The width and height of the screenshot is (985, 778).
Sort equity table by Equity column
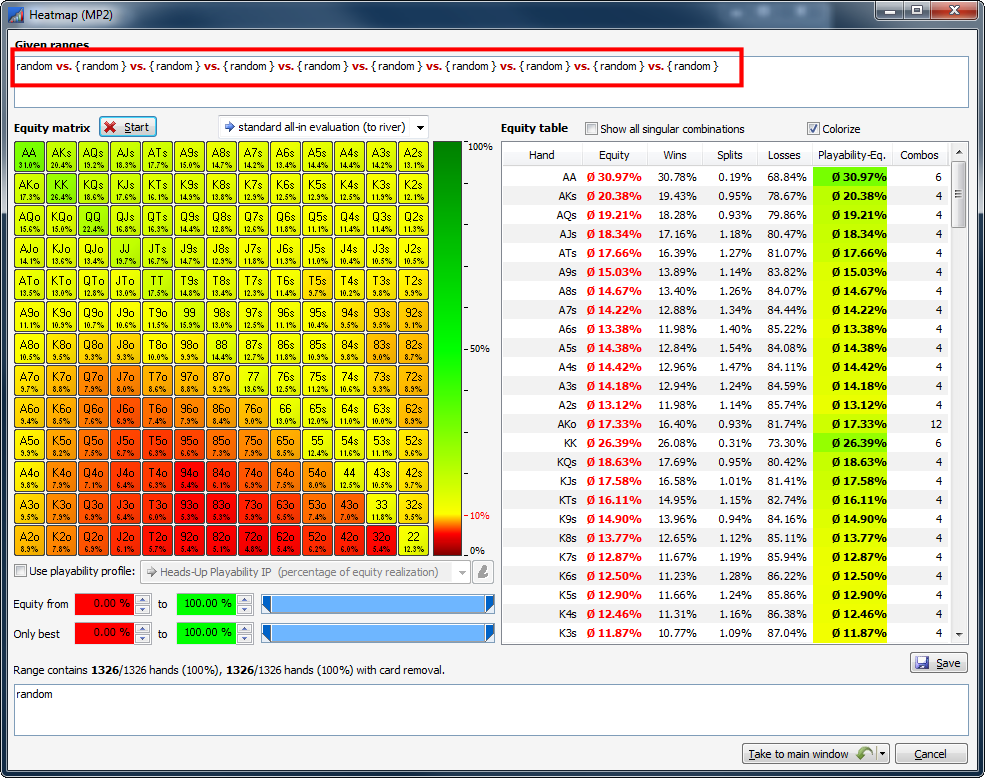614,155
